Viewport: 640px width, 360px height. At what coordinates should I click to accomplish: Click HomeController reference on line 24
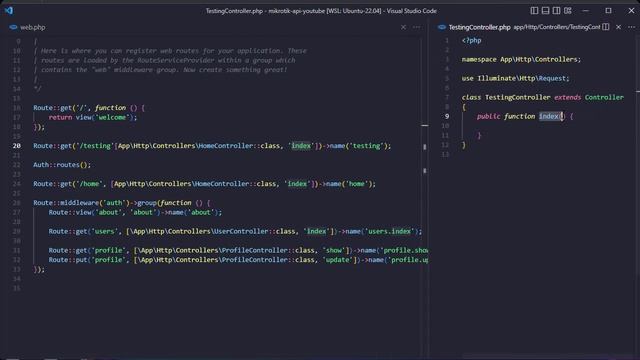click(222, 184)
